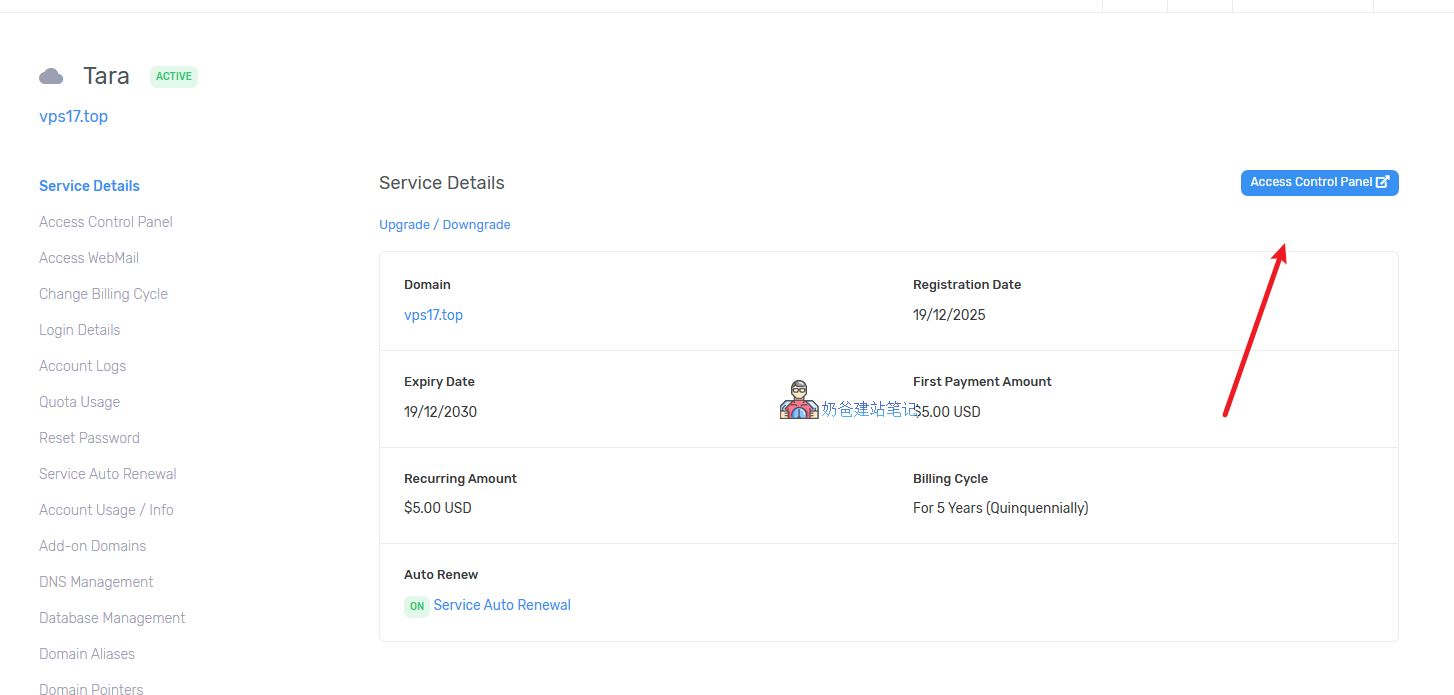
Task: Select Reset Password in the sidebar
Action: (x=89, y=438)
